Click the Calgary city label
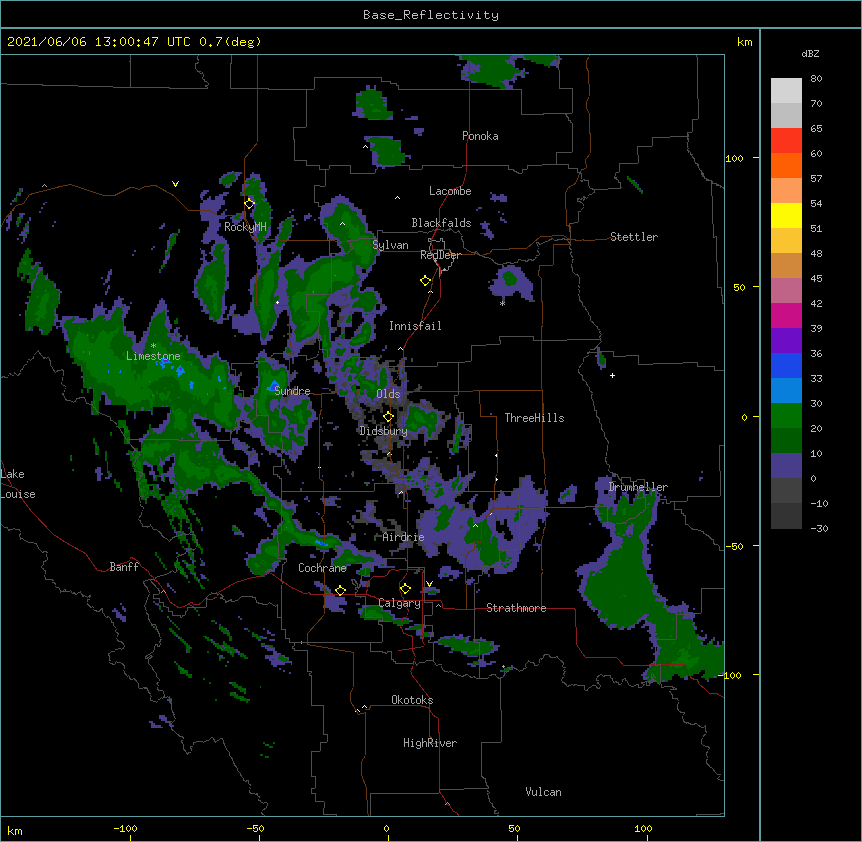 [x=400, y=603]
